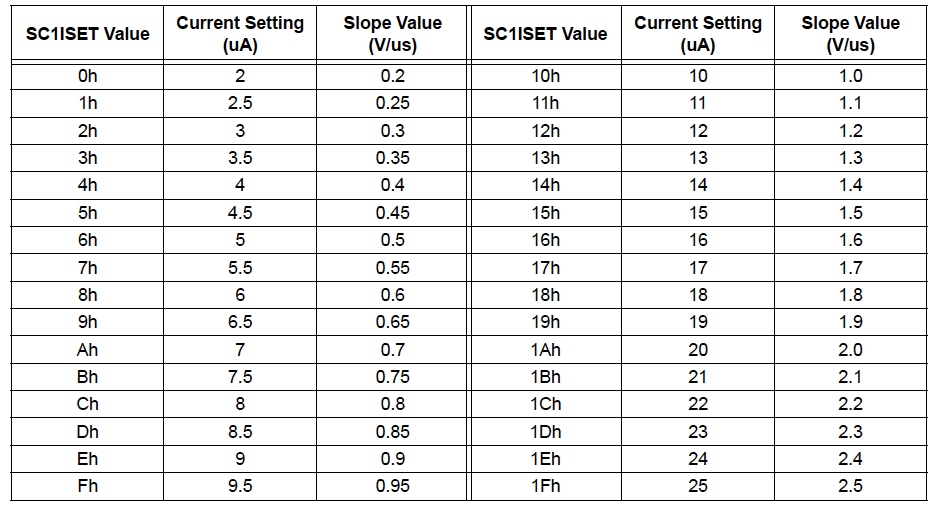
Task: Click the 10h SC1ISET value cell
Action: (546, 75)
